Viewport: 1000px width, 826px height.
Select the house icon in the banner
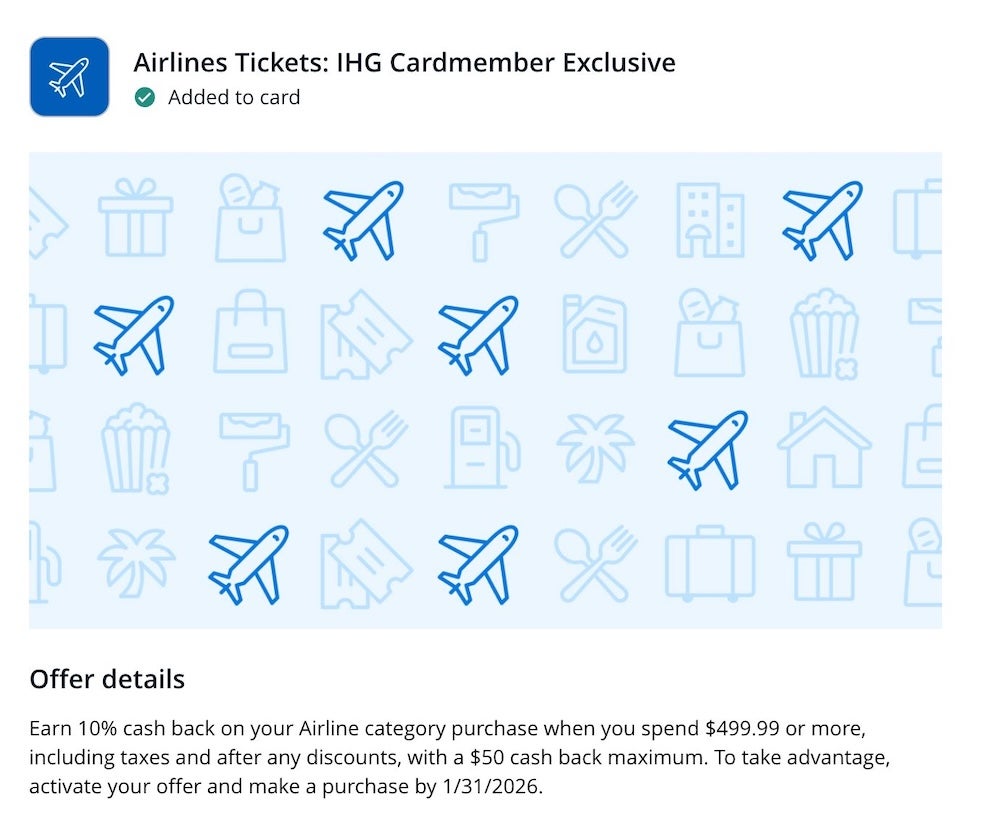point(822,448)
